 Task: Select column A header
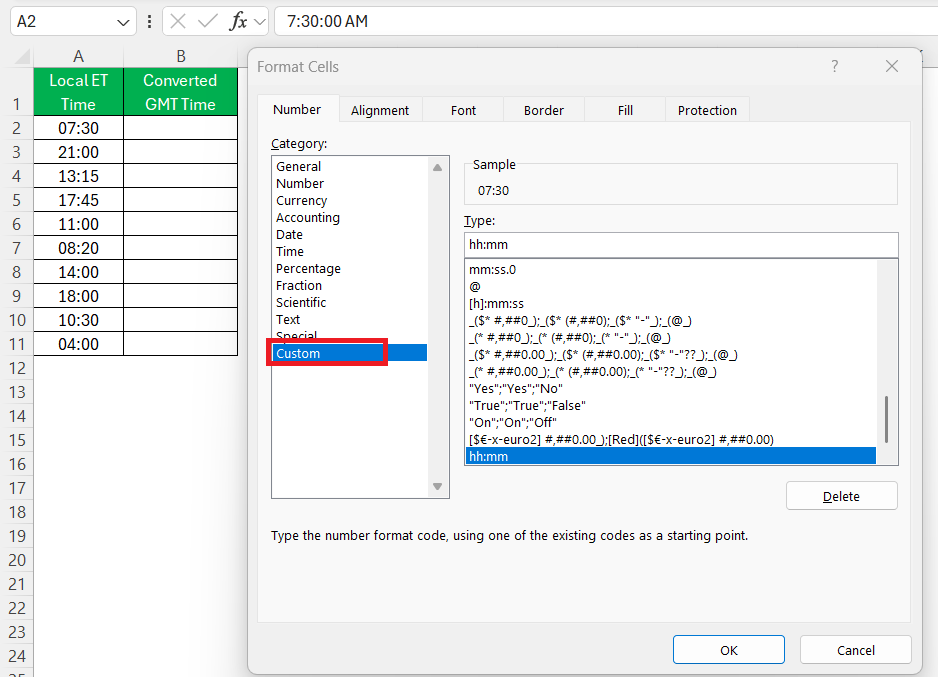[78, 57]
